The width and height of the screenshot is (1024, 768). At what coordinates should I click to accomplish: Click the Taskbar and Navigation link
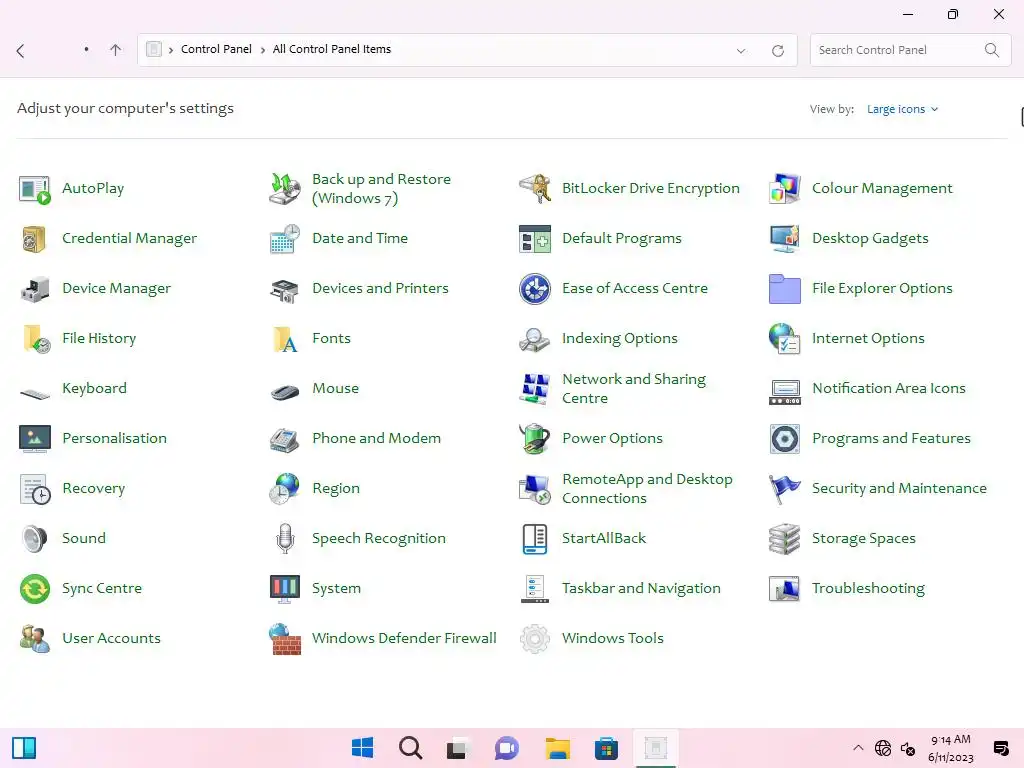click(641, 588)
